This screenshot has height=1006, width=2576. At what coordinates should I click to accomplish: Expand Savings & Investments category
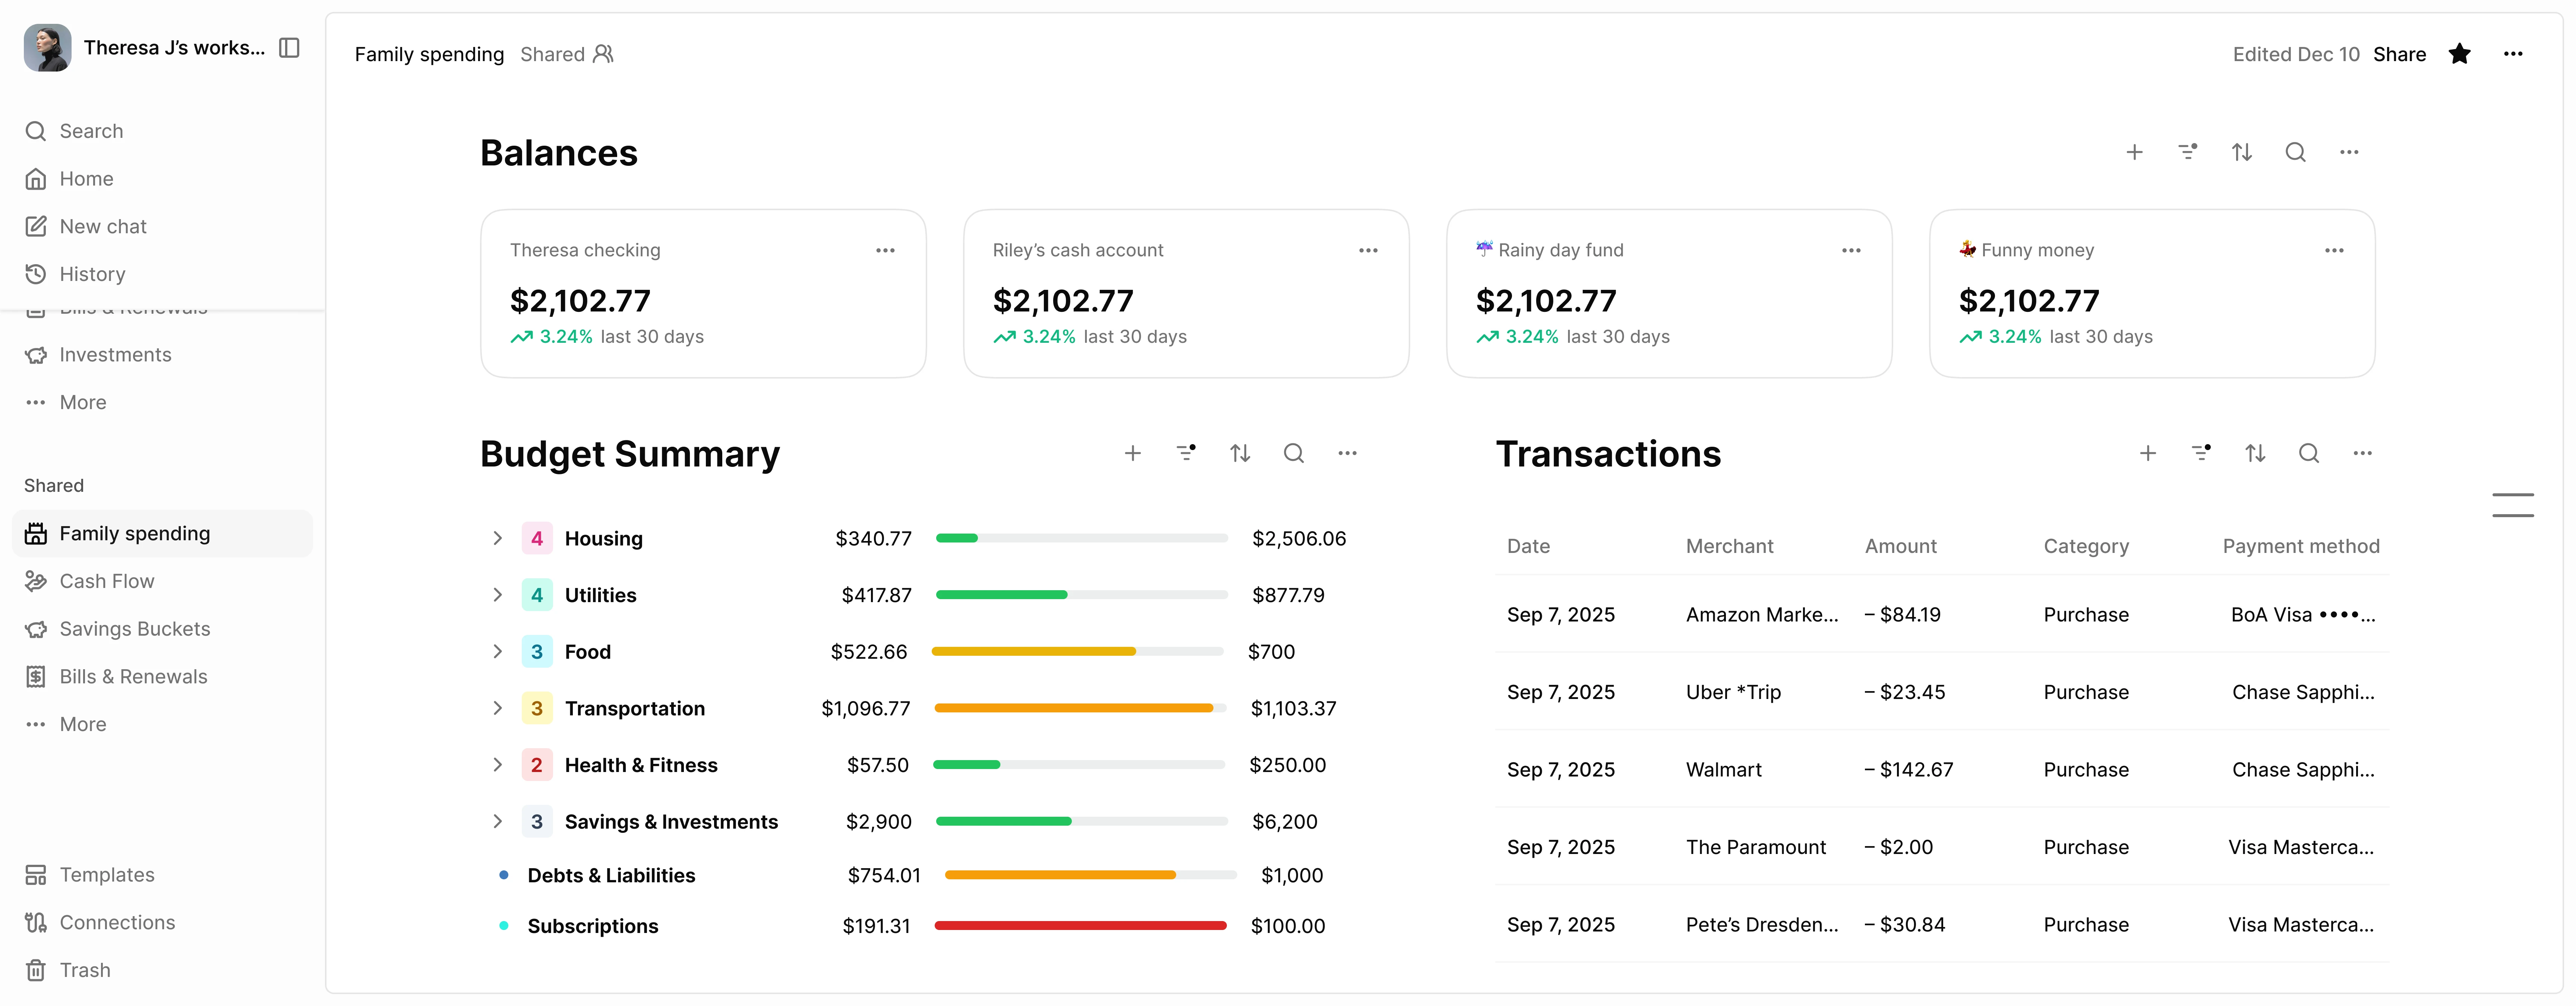point(497,821)
